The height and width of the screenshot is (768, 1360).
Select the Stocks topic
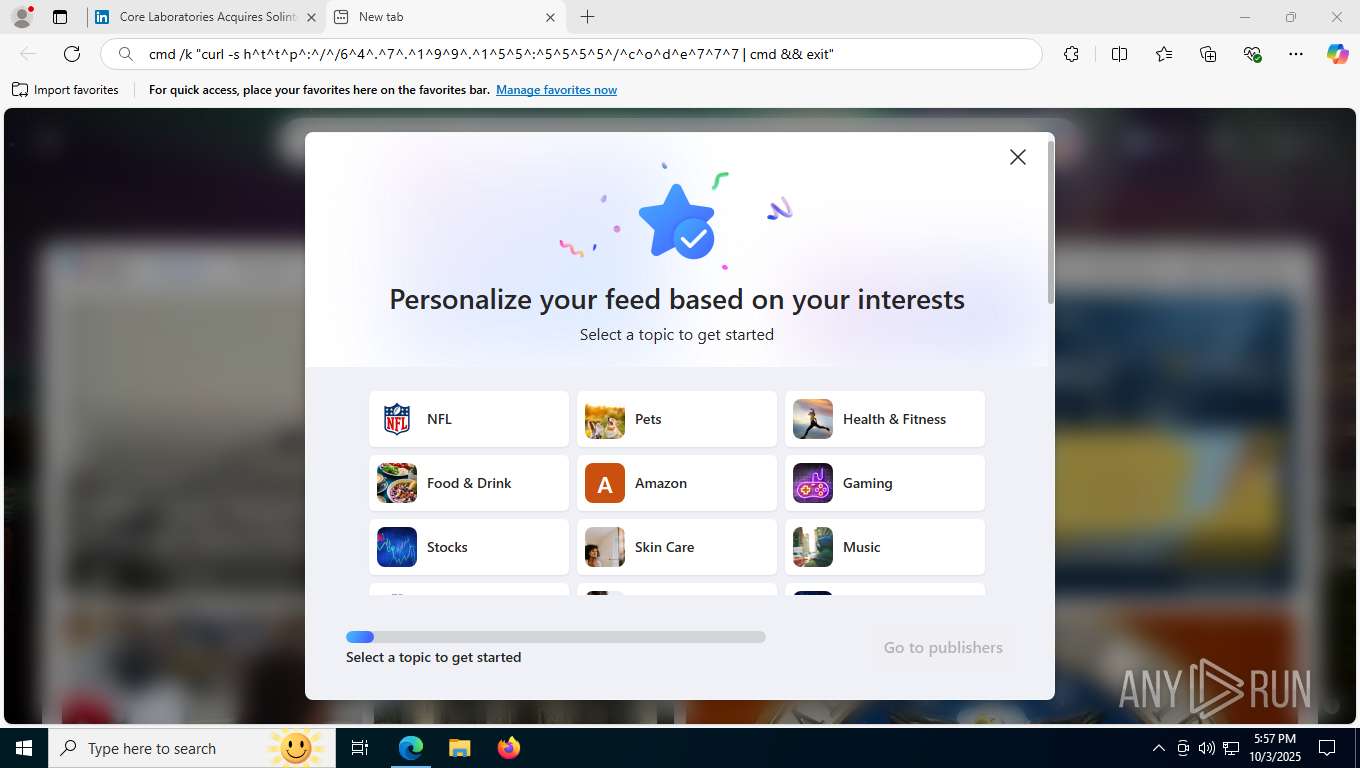(469, 547)
